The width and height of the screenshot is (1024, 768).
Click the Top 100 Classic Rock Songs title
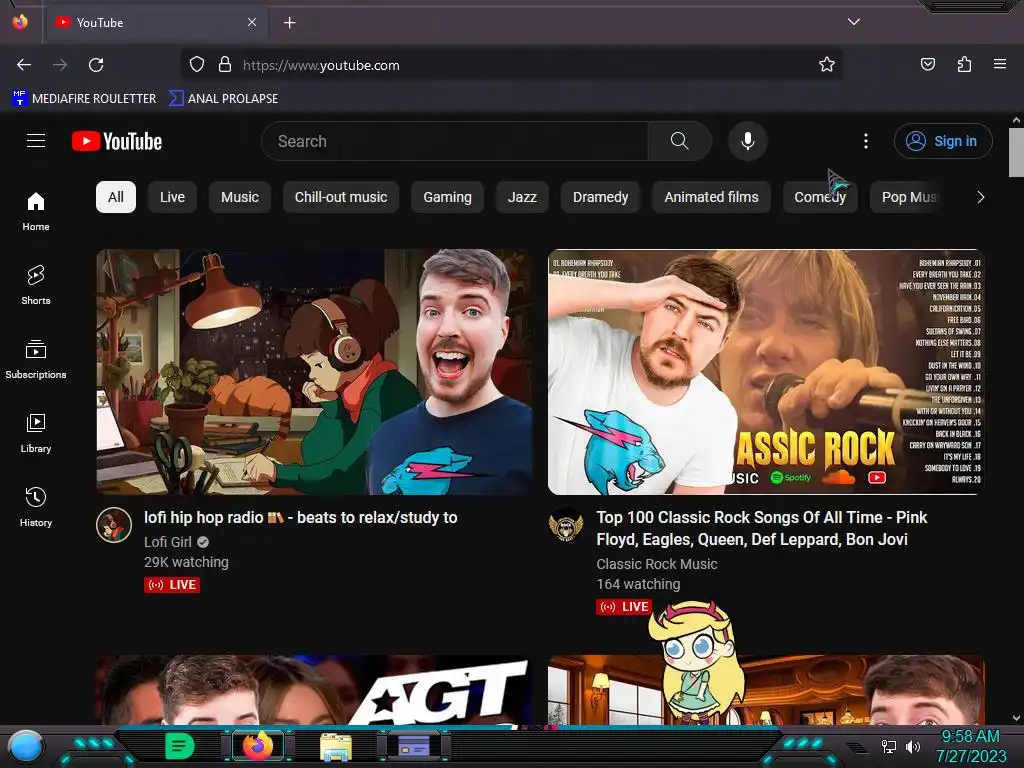tap(761, 528)
